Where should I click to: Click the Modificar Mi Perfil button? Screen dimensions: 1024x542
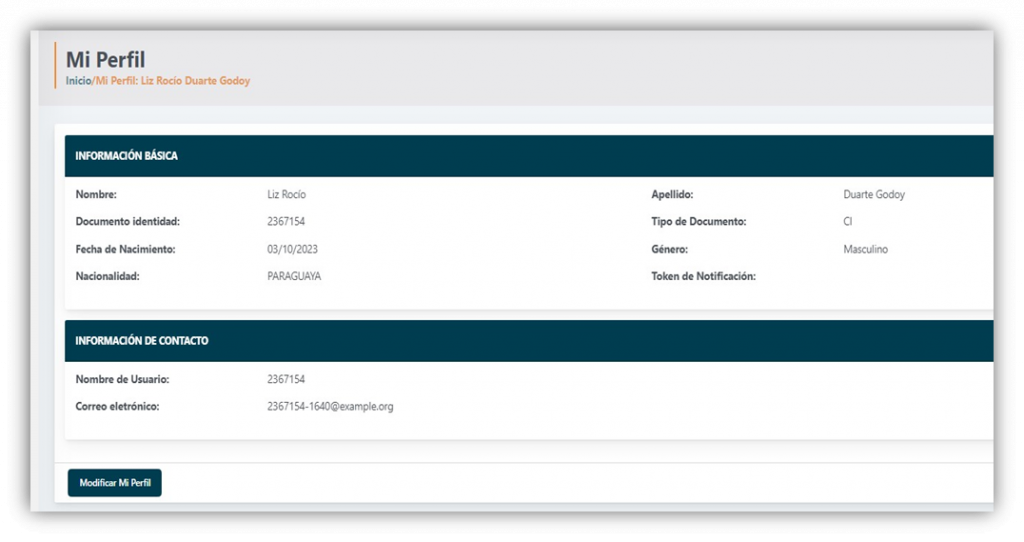click(114, 482)
